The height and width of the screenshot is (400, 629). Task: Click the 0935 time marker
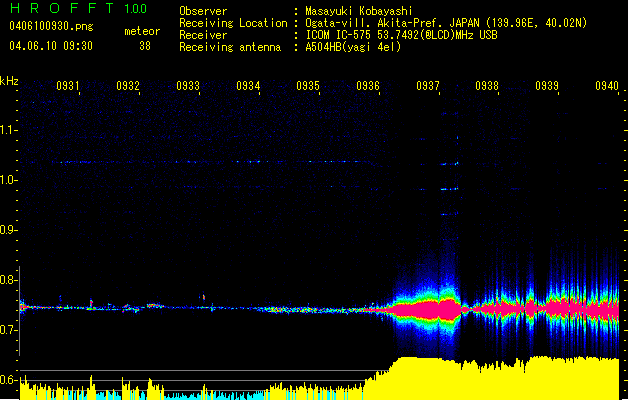tap(308, 86)
